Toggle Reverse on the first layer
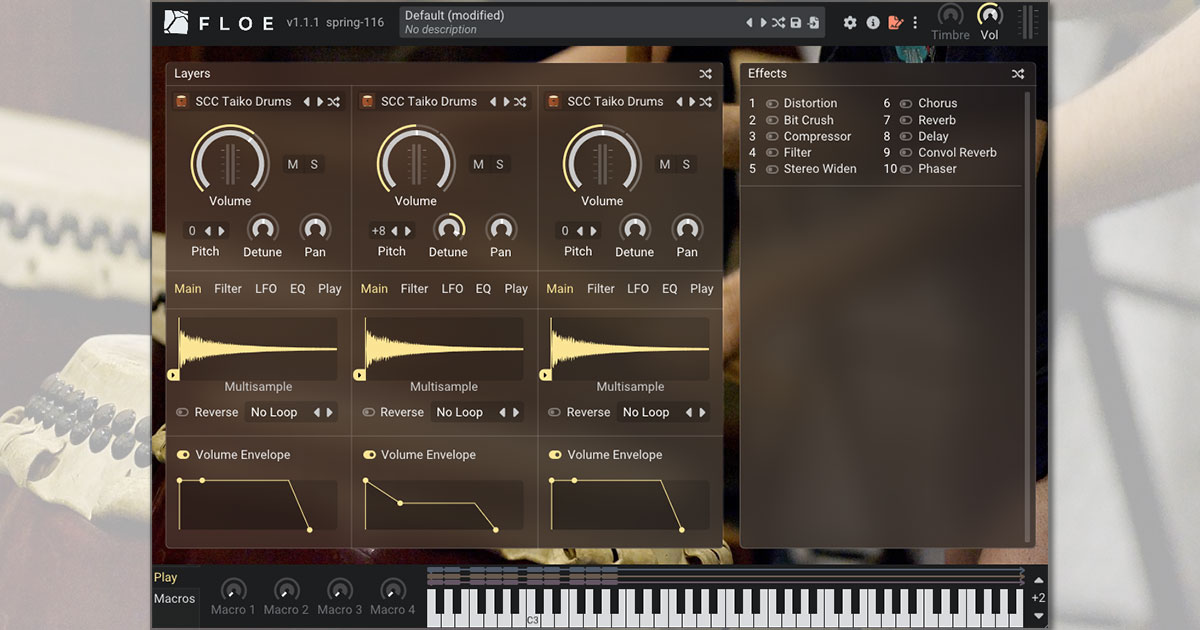This screenshot has width=1200, height=630. [182, 412]
